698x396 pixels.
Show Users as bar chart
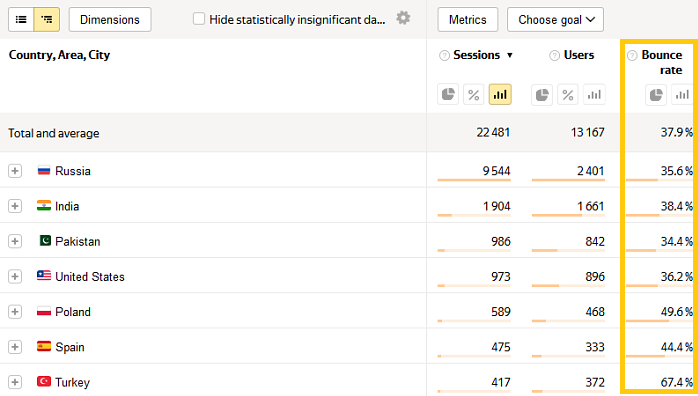[594, 95]
